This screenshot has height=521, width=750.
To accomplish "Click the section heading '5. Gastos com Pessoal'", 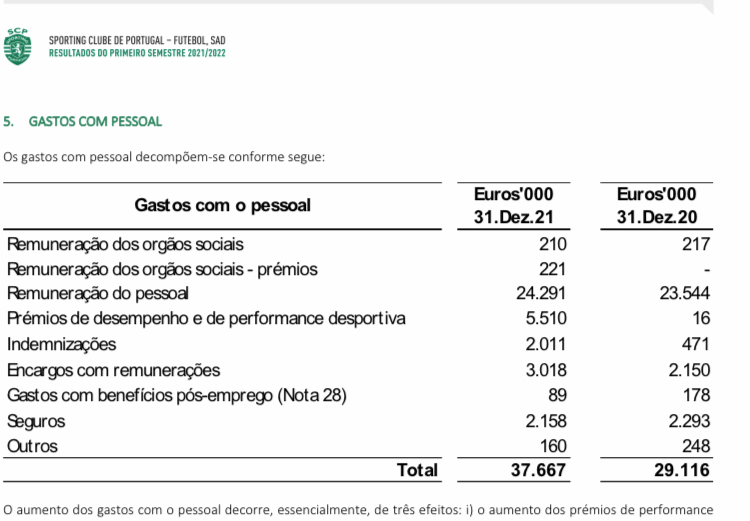I will (x=83, y=122).
